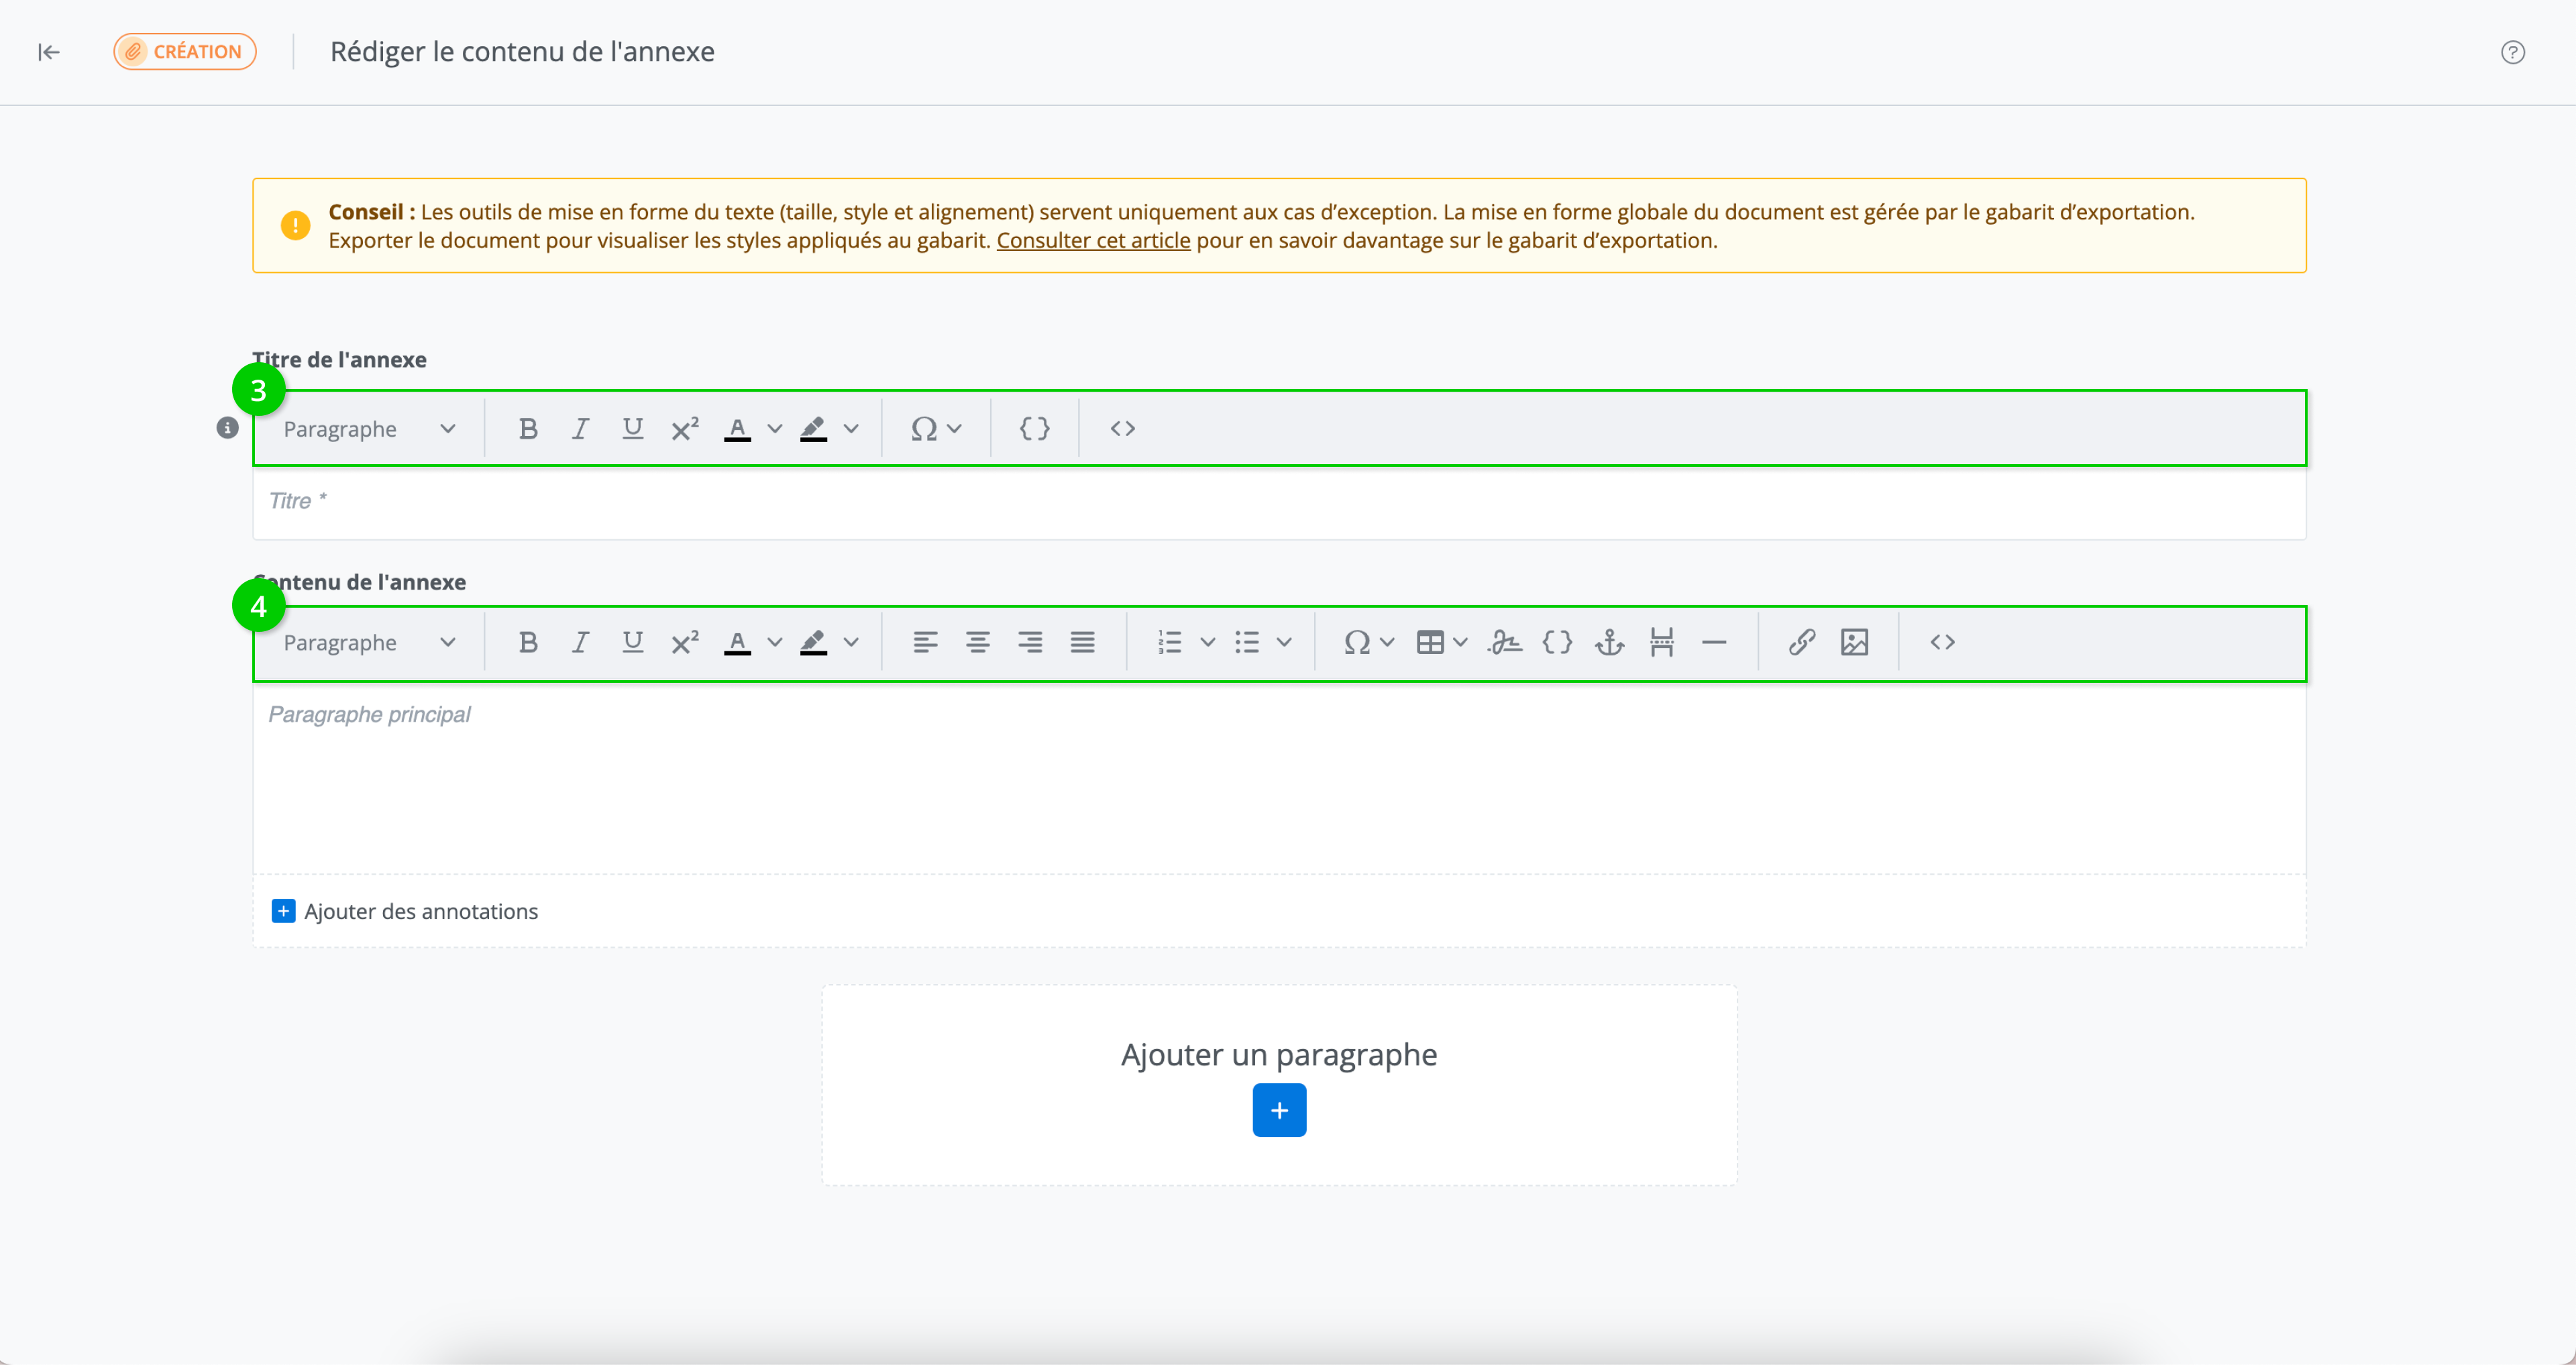
Task: Insert an image in annexe content
Action: 1854,642
